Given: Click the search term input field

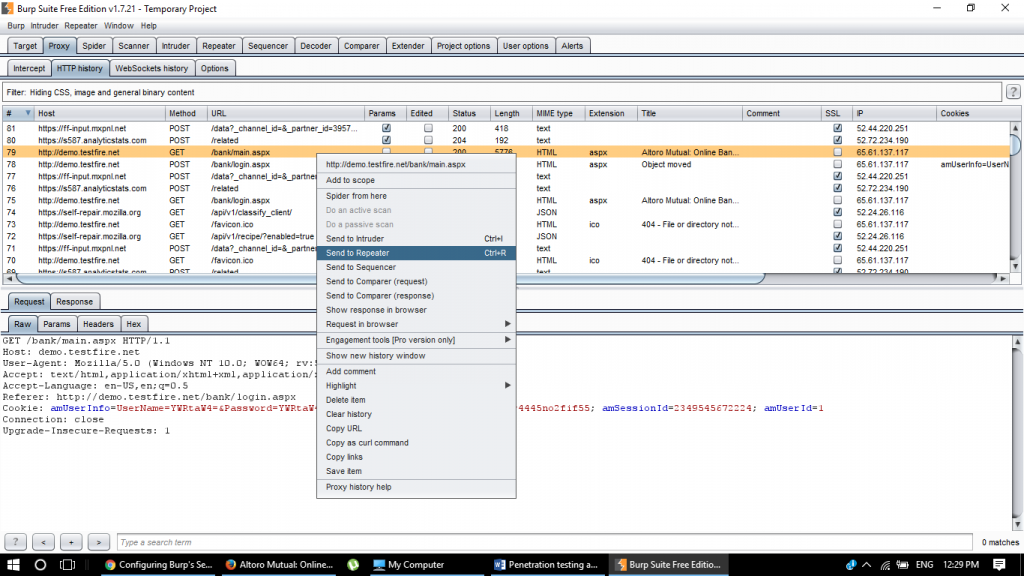Looking at the screenshot, I should (x=300, y=542).
